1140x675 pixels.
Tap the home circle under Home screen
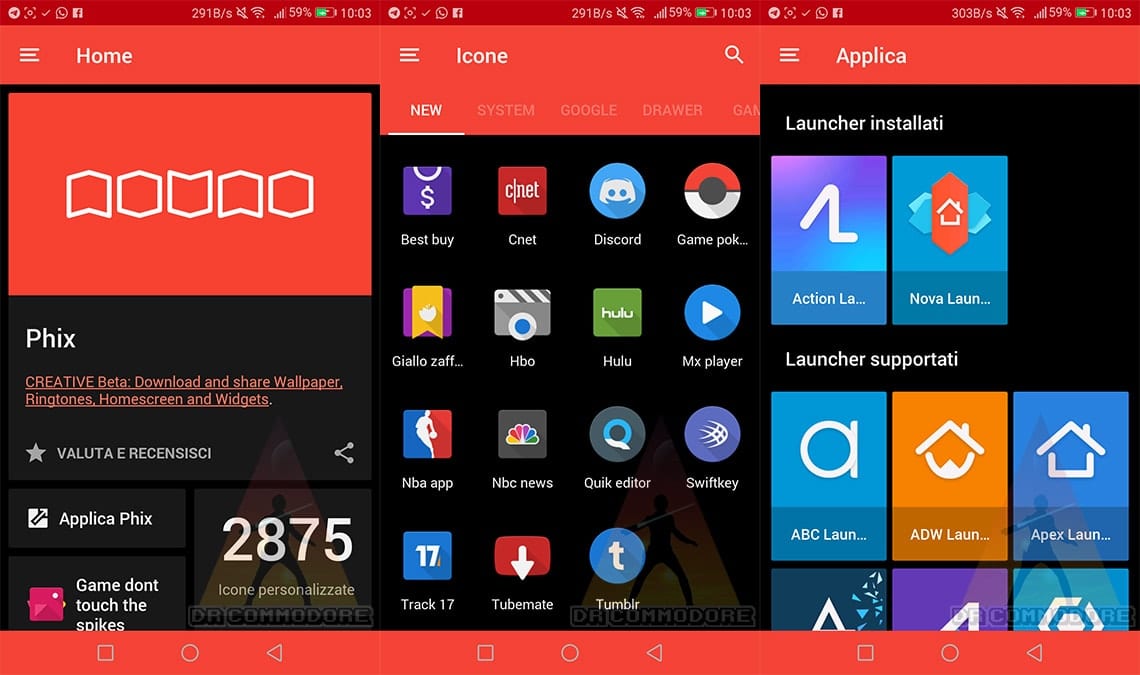(190, 652)
